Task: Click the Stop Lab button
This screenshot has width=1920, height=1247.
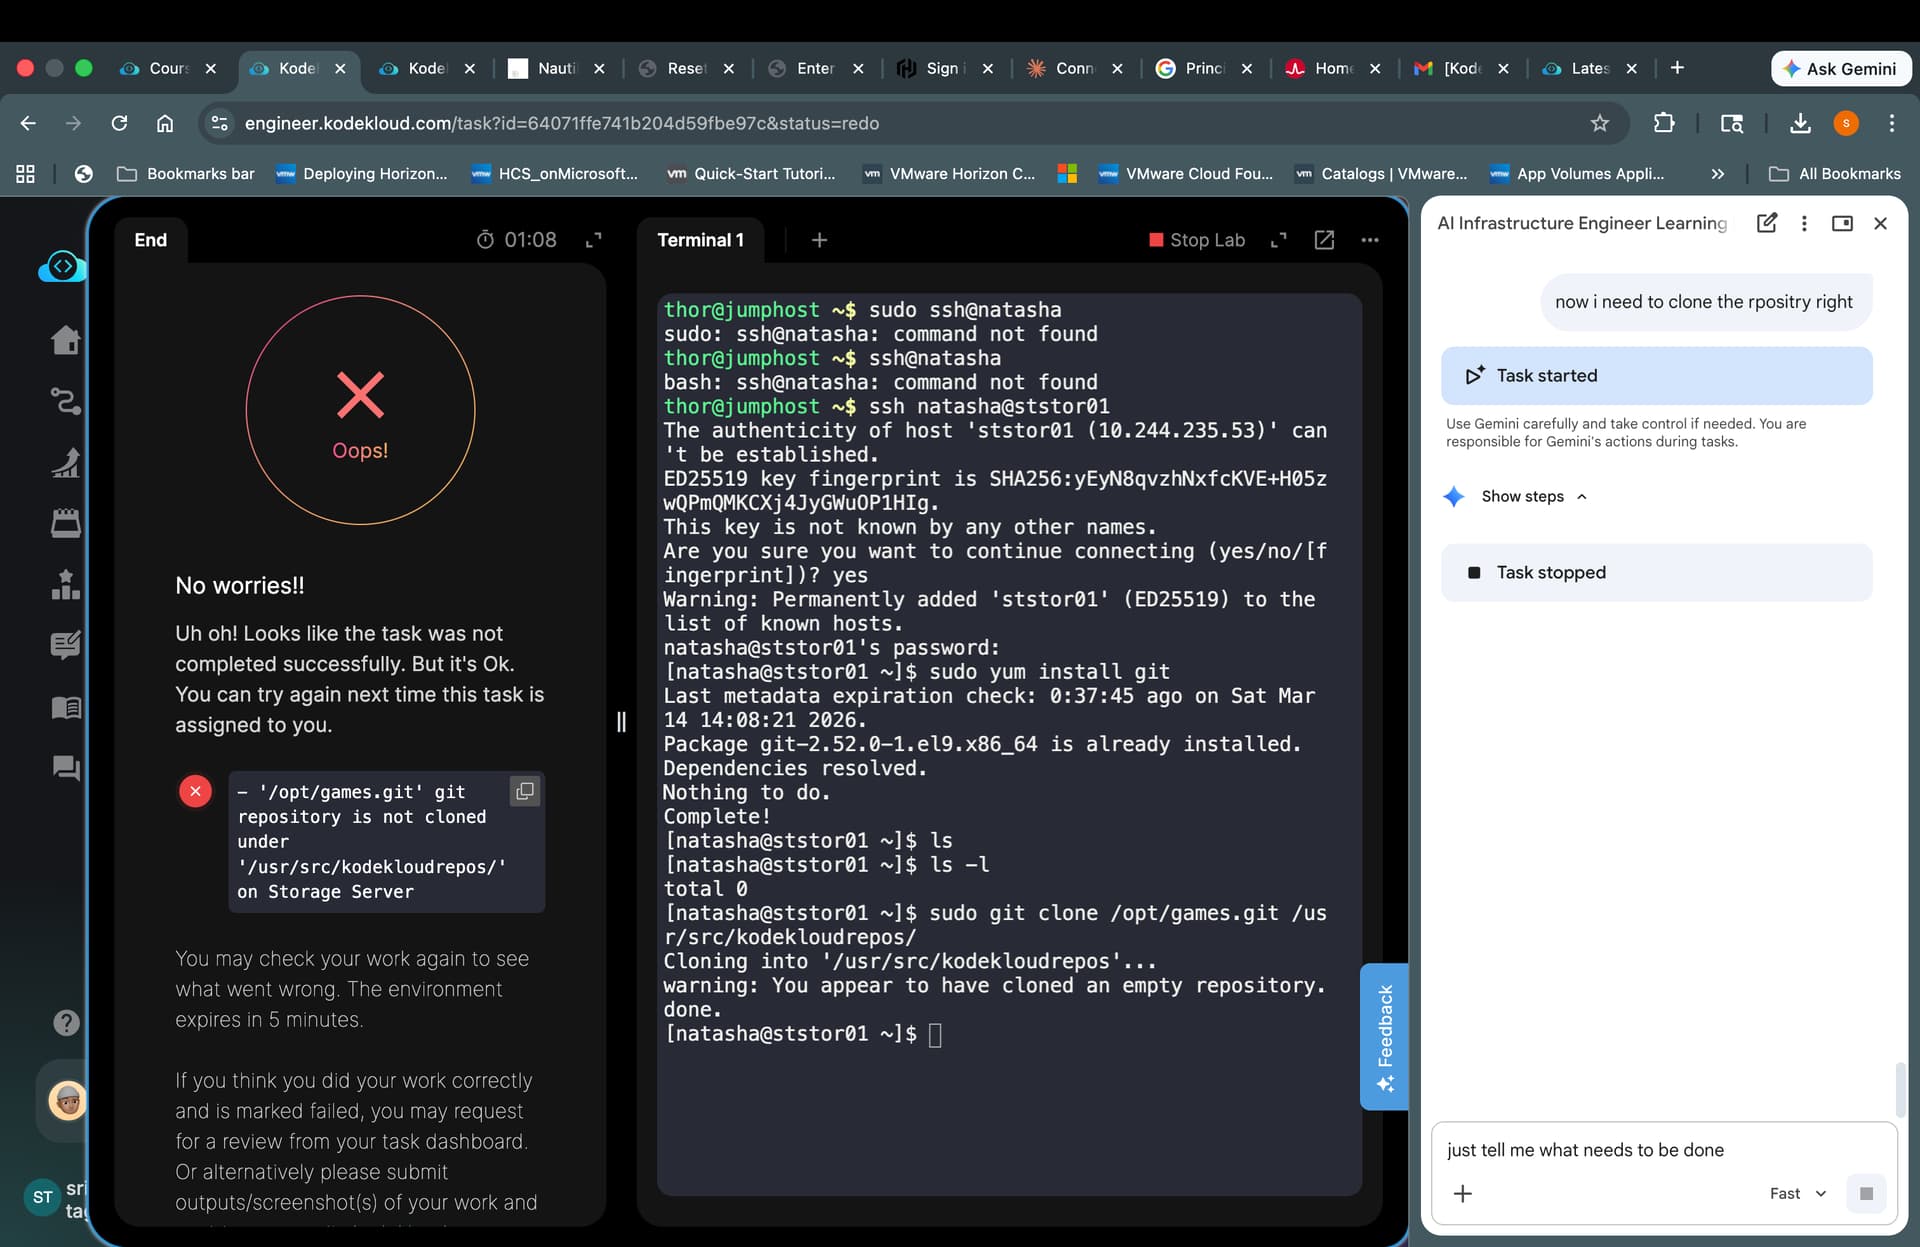Action: 1197,240
